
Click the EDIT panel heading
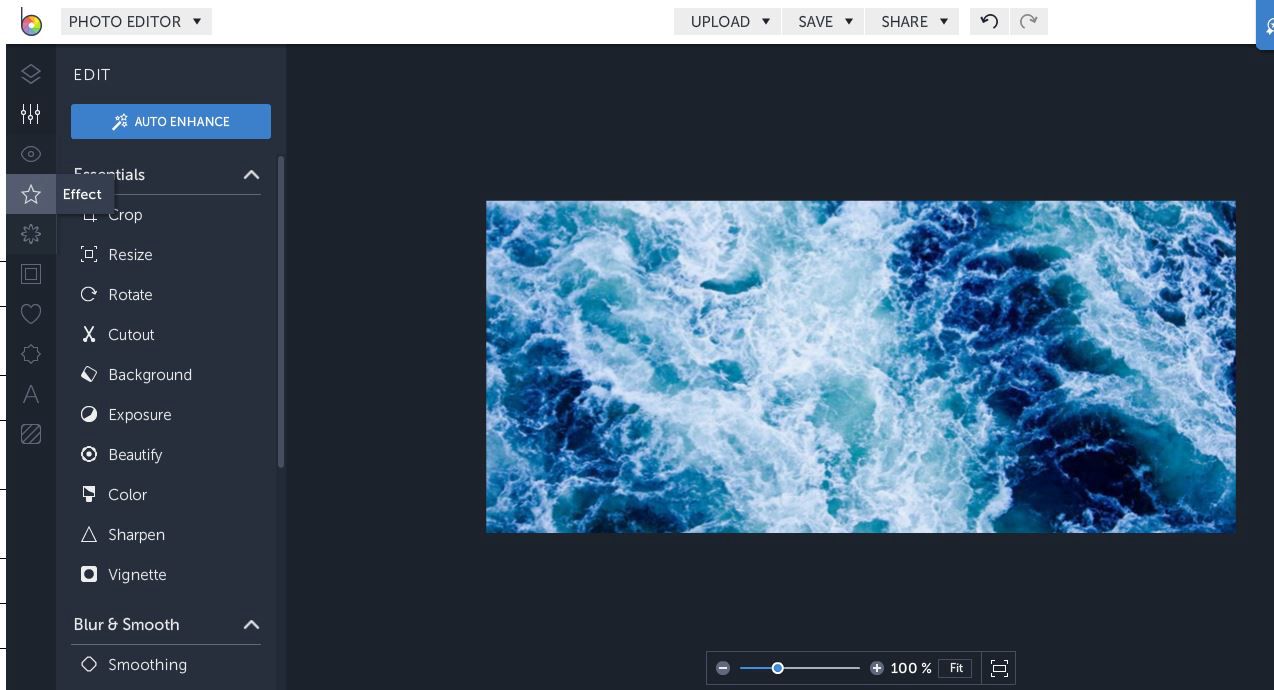[92, 75]
